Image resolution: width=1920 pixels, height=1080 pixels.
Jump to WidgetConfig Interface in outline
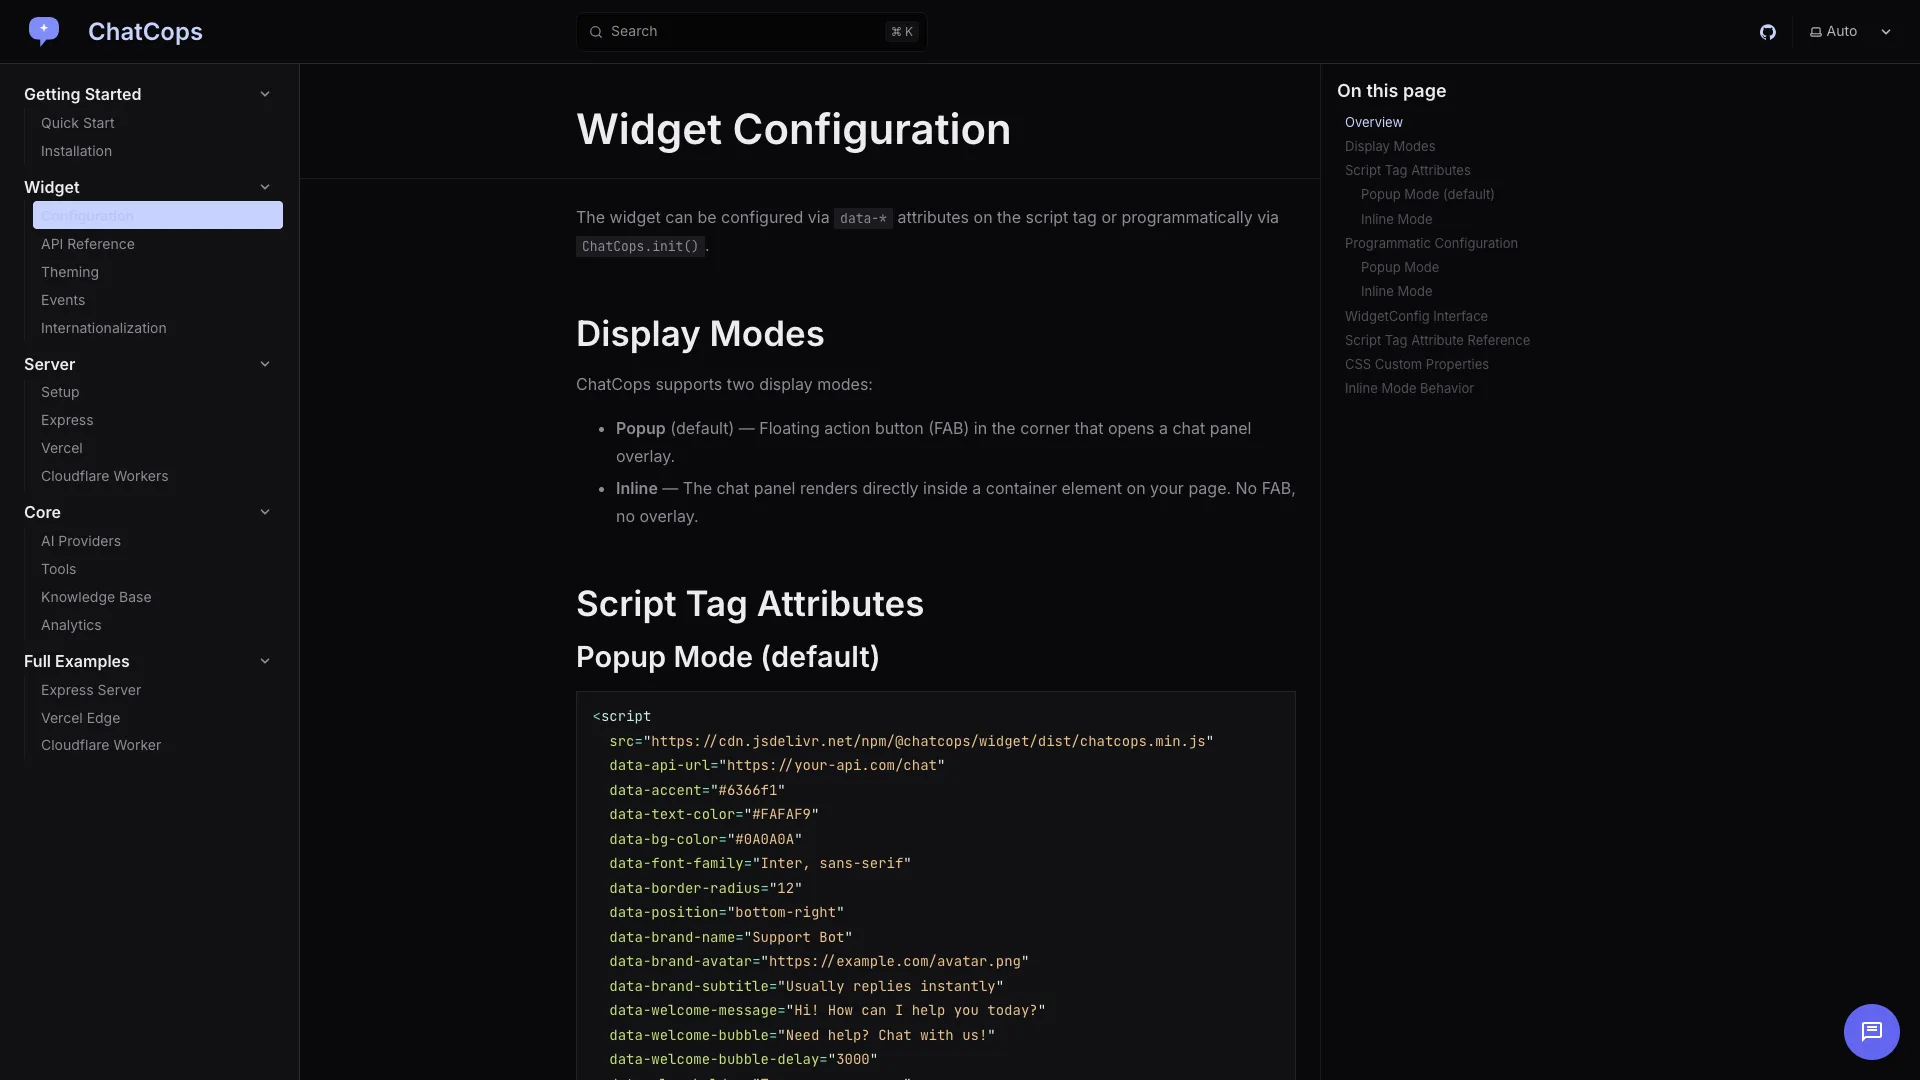(x=1416, y=316)
